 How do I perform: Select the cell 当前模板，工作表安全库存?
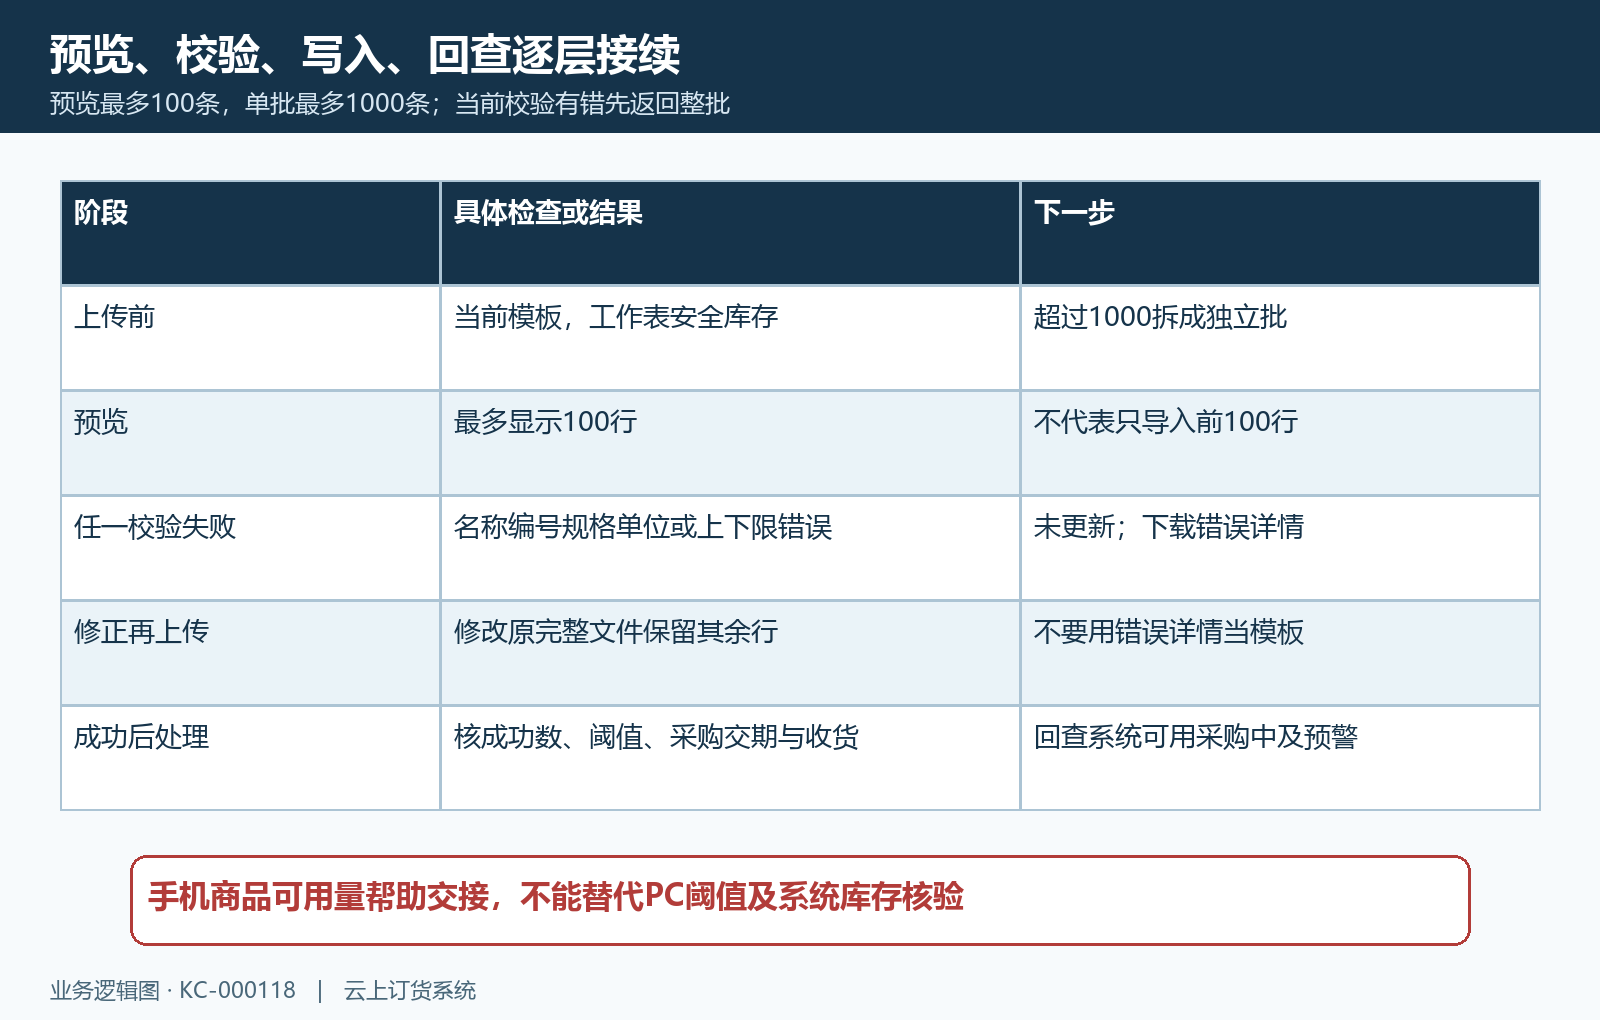click(730, 338)
